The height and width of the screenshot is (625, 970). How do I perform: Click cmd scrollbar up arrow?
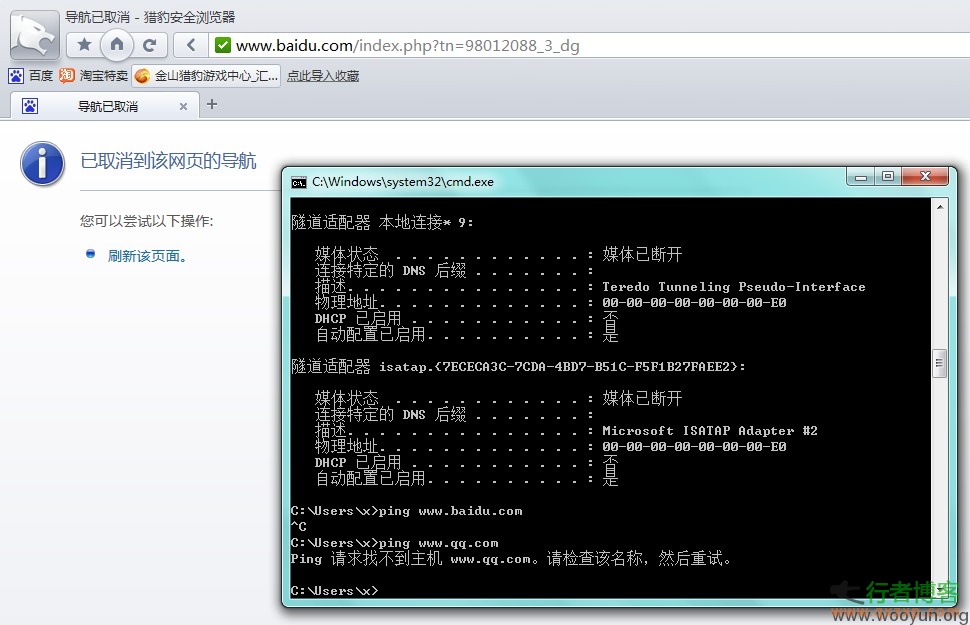coord(940,207)
